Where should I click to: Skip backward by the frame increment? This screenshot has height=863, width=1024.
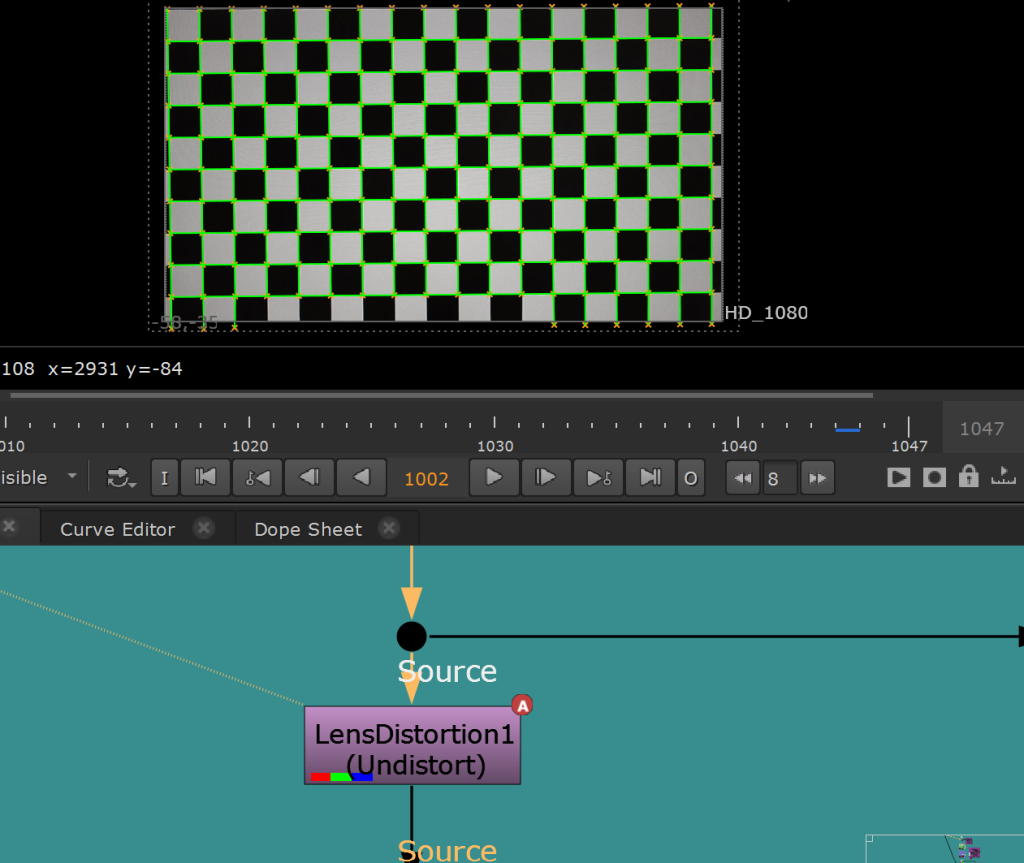743,478
